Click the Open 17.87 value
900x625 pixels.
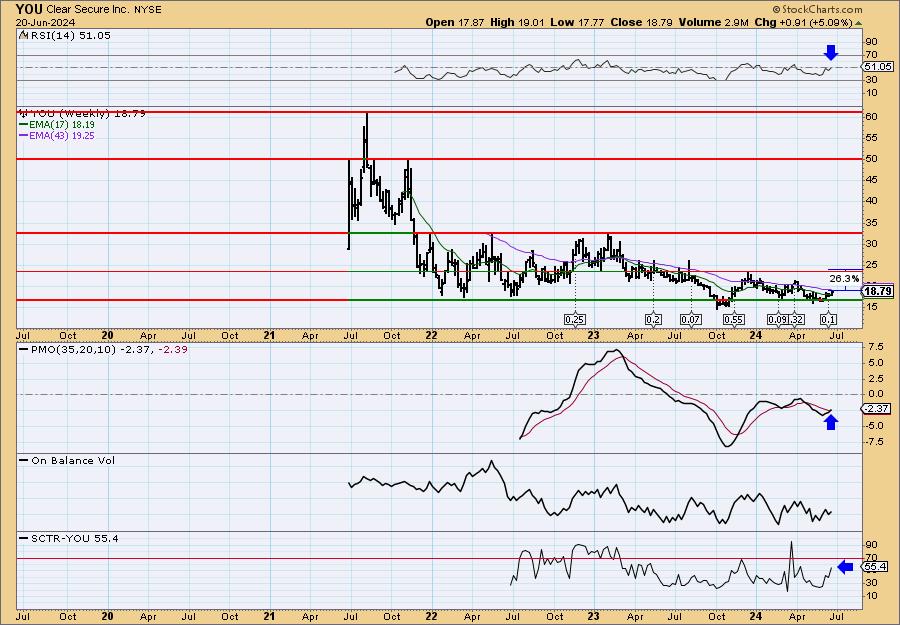coord(455,22)
